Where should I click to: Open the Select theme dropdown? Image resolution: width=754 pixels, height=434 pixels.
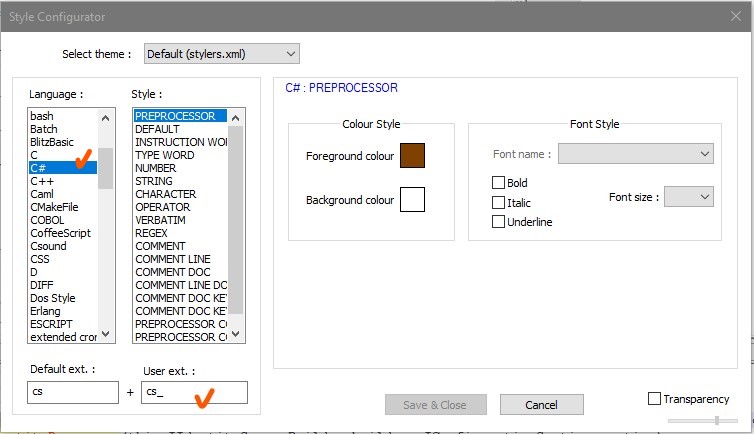[x=221, y=53]
